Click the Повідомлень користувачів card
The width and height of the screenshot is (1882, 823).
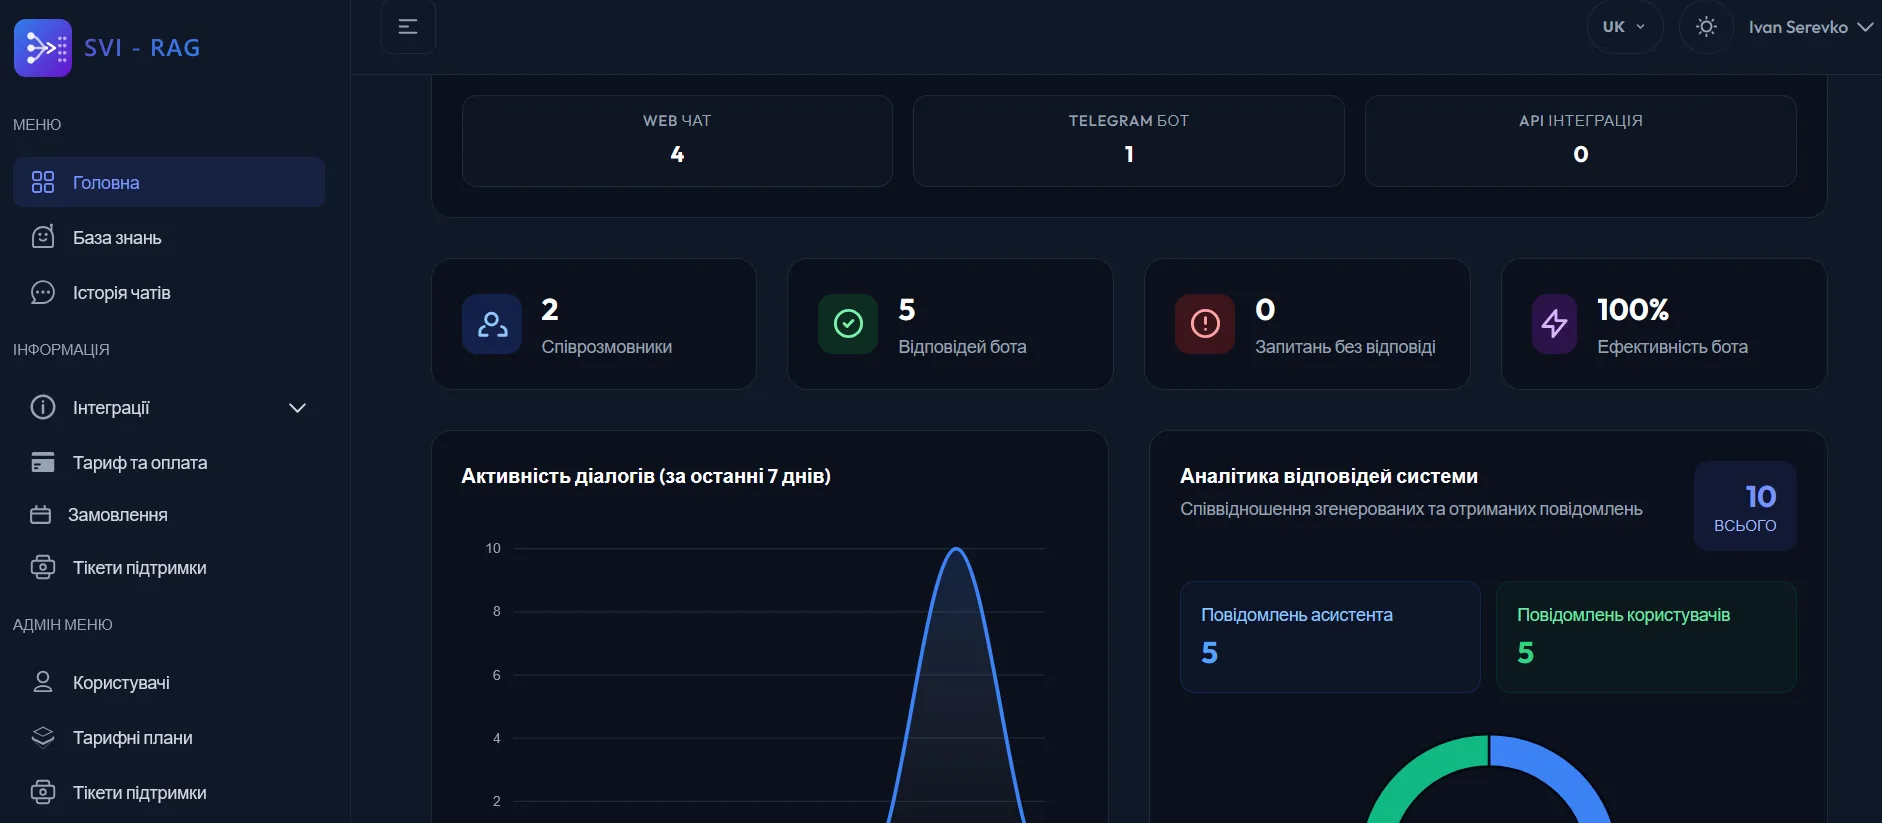point(1646,637)
